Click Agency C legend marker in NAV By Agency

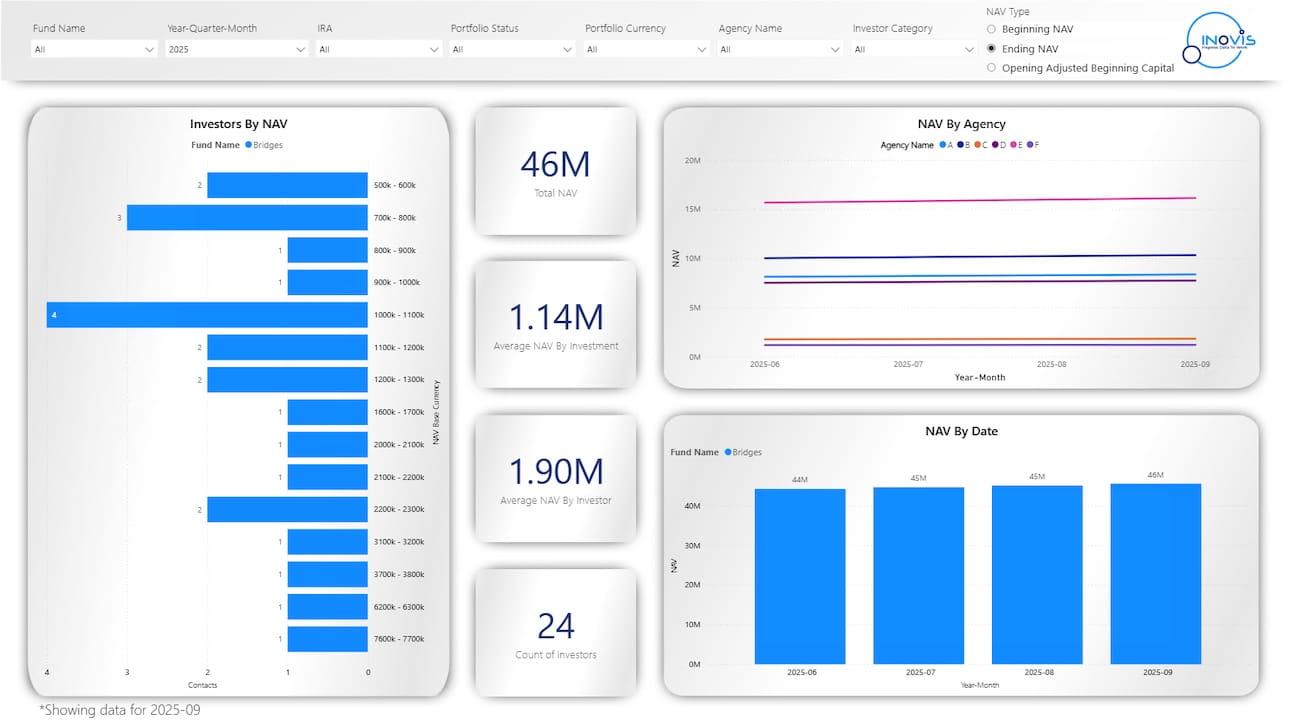pos(978,145)
